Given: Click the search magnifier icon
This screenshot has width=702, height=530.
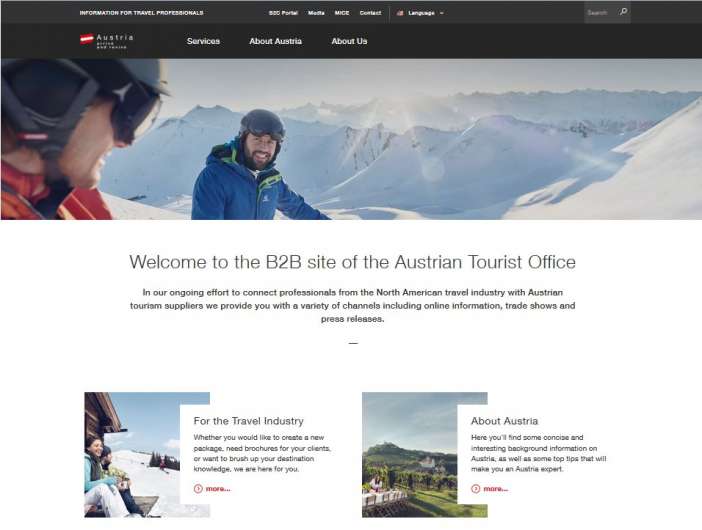Looking at the screenshot, I should pos(623,13).
